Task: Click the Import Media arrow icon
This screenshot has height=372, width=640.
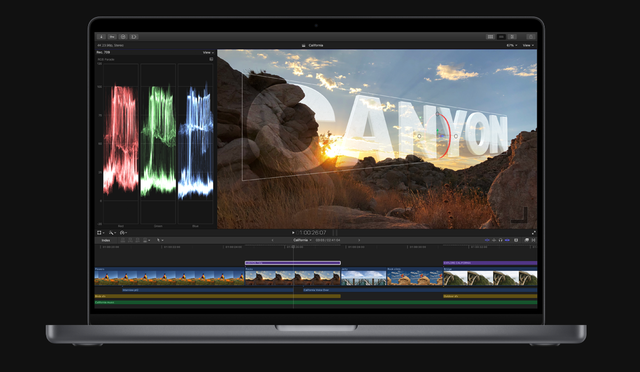Action: [x=101, y=37]
